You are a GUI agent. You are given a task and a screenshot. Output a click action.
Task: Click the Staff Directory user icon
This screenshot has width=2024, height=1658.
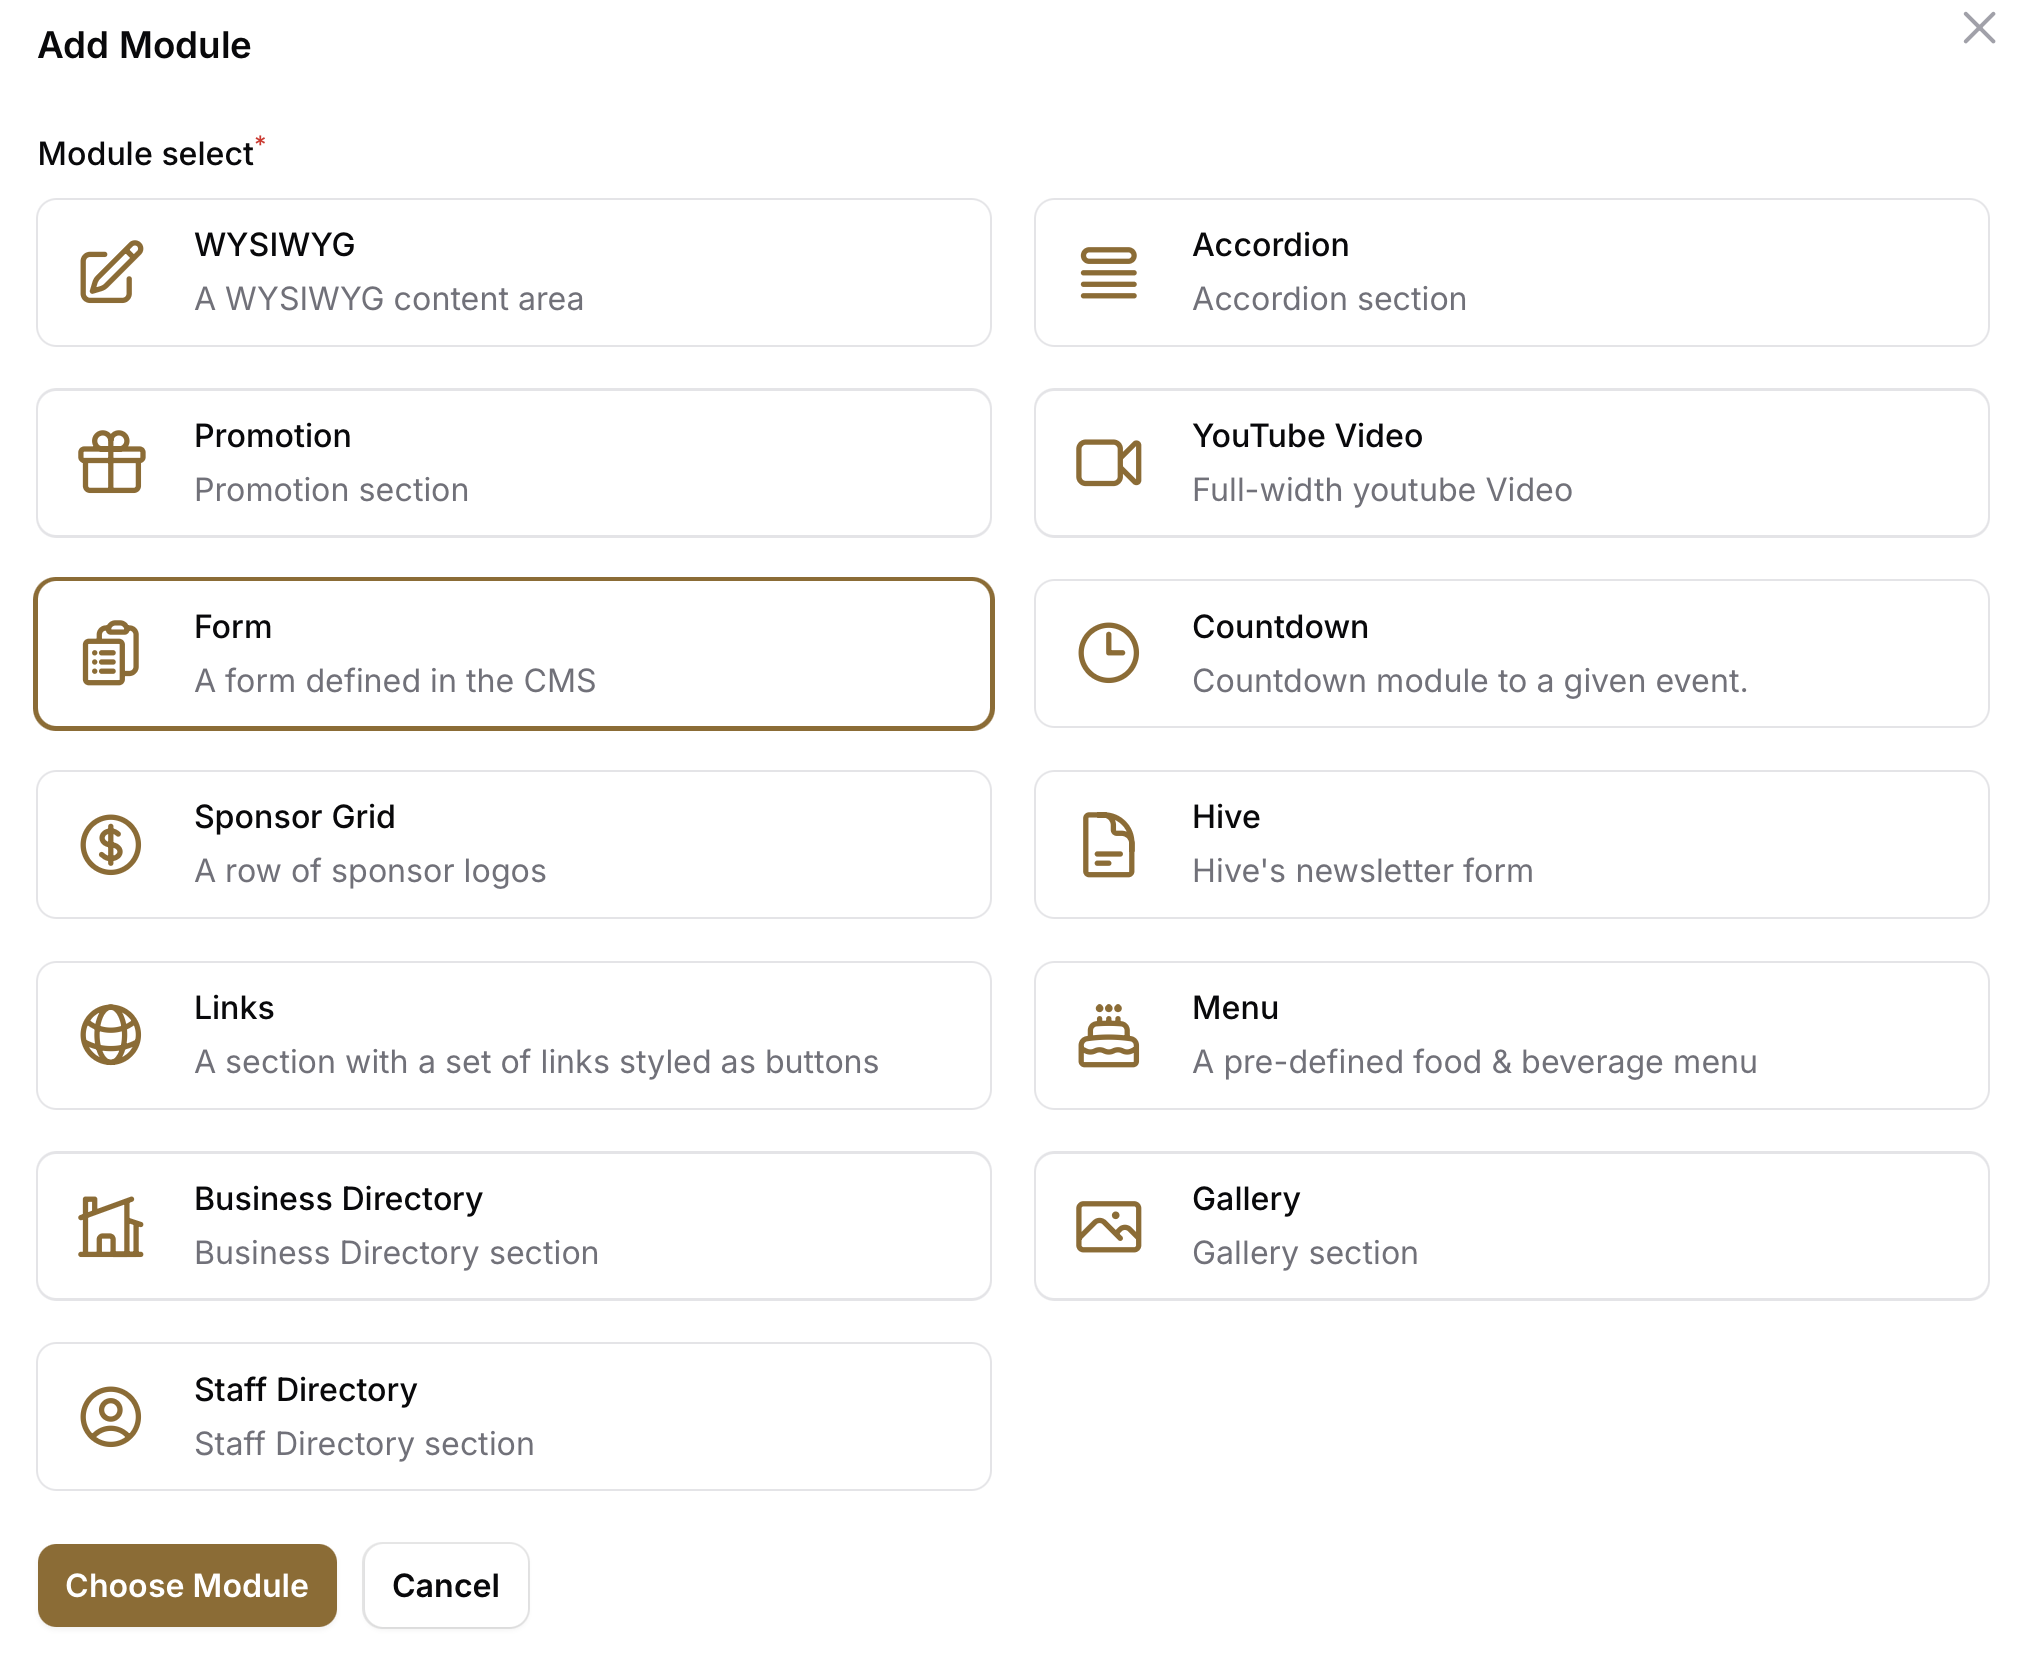111,1416
